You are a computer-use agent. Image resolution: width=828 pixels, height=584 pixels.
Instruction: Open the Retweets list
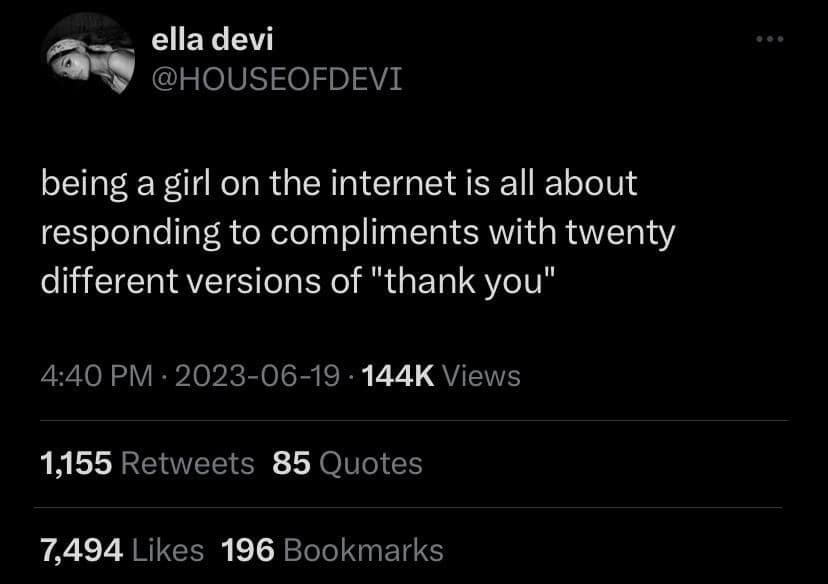coord(188,463)
